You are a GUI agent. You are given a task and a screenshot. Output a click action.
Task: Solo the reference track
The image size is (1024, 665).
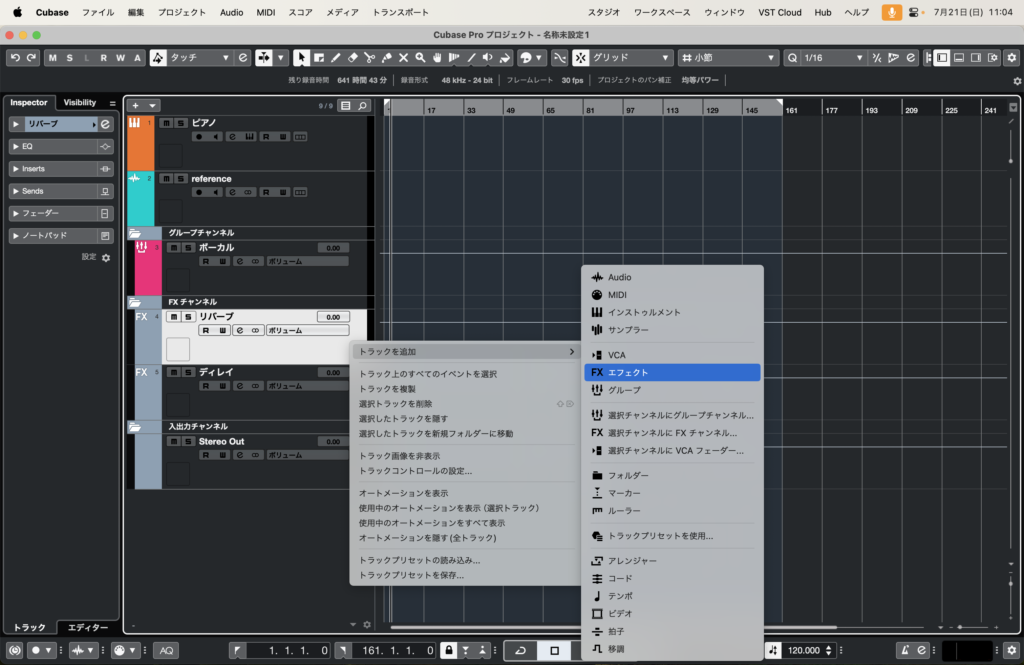181,179
